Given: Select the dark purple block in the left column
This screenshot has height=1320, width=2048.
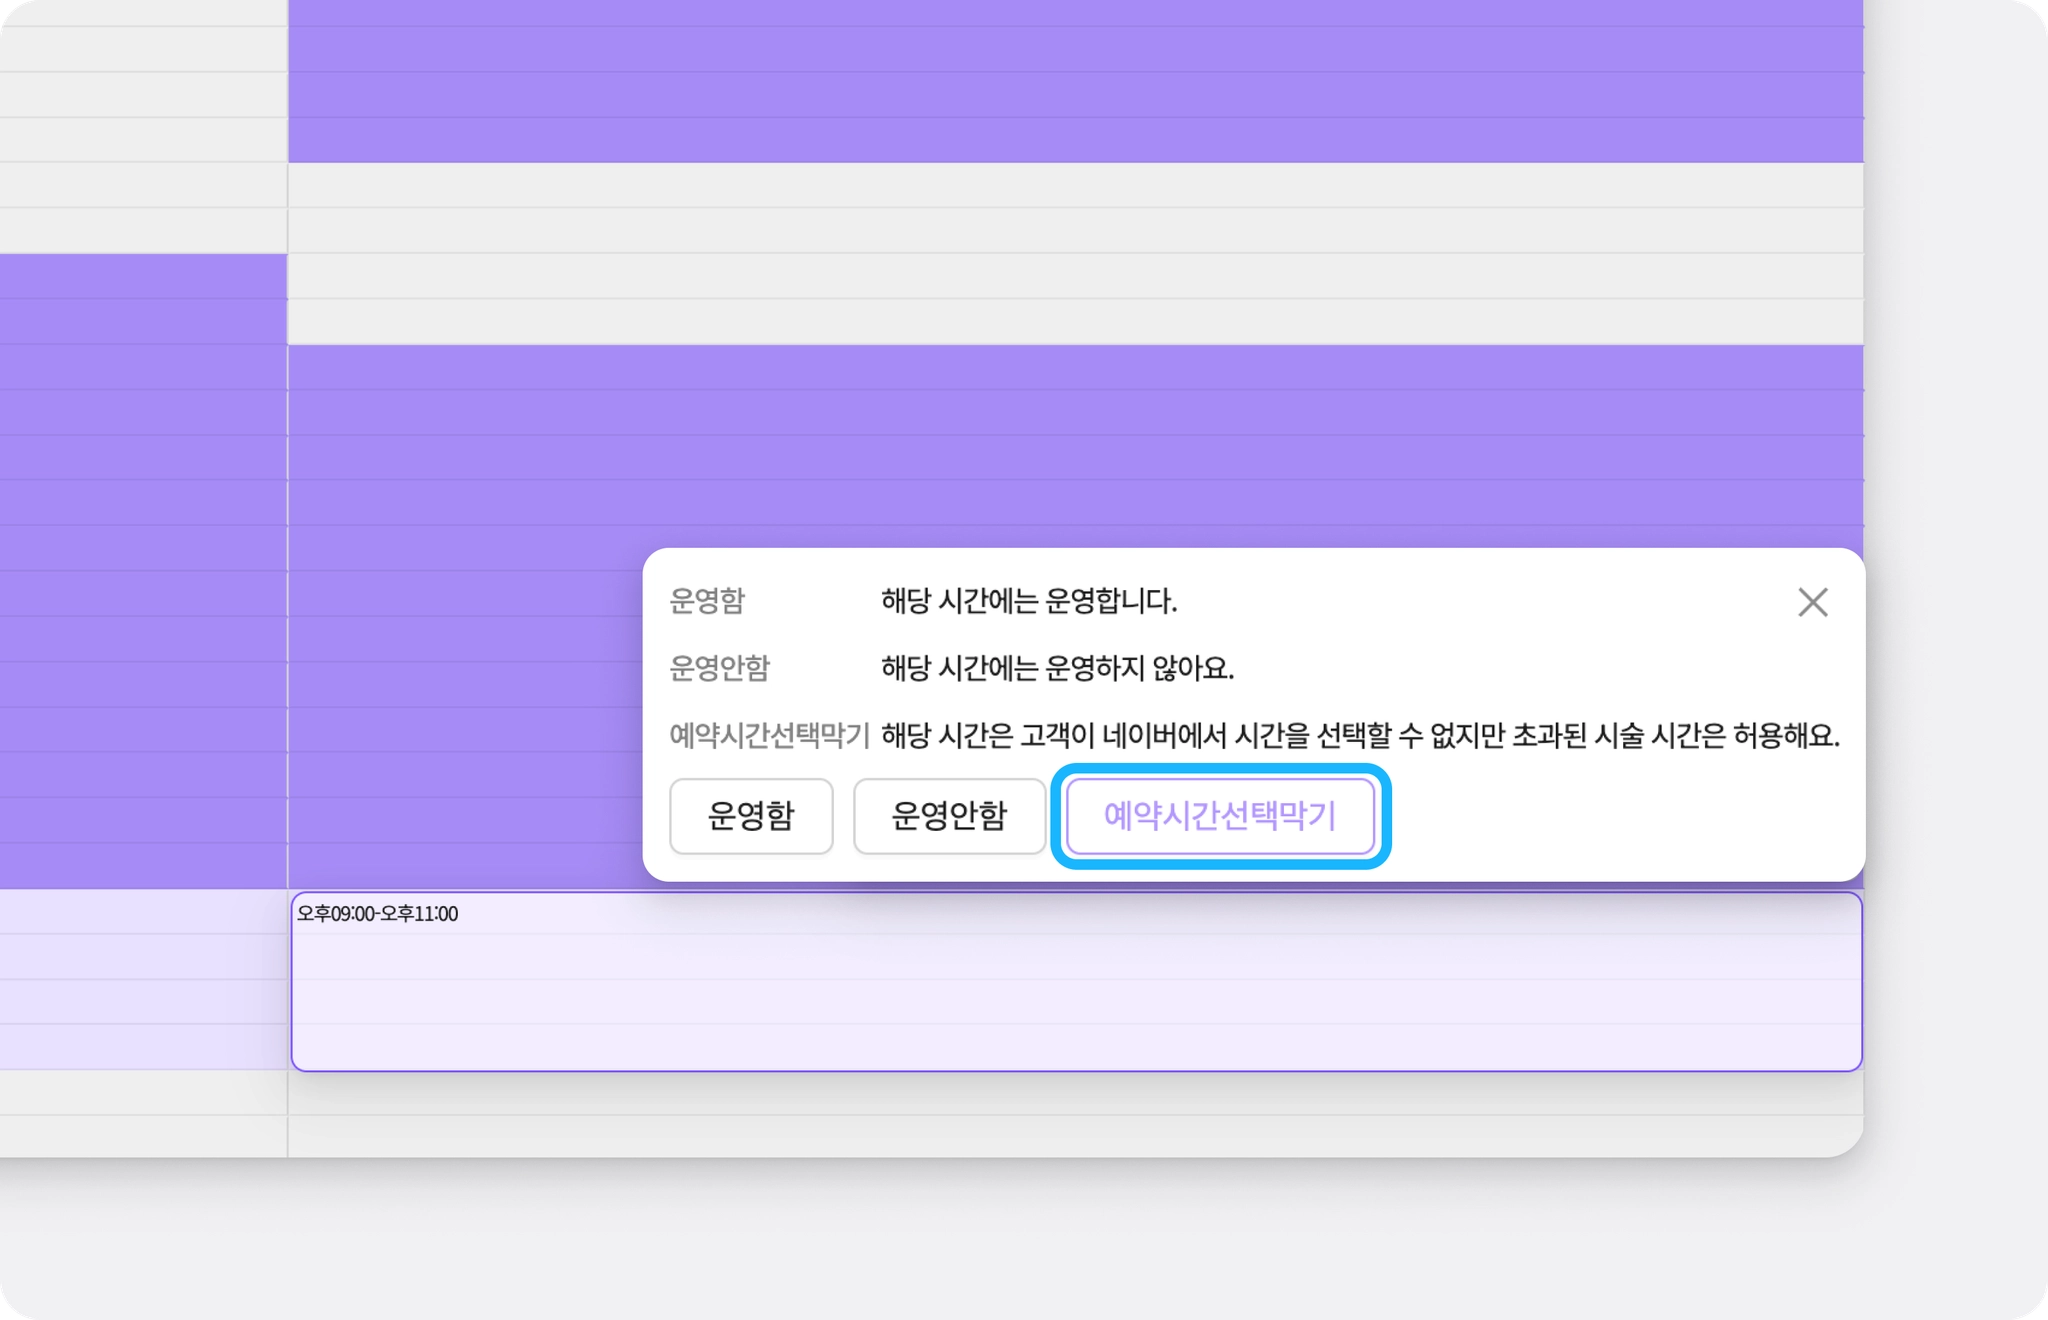Looking at the screenshot, I should tap(143, 570).
